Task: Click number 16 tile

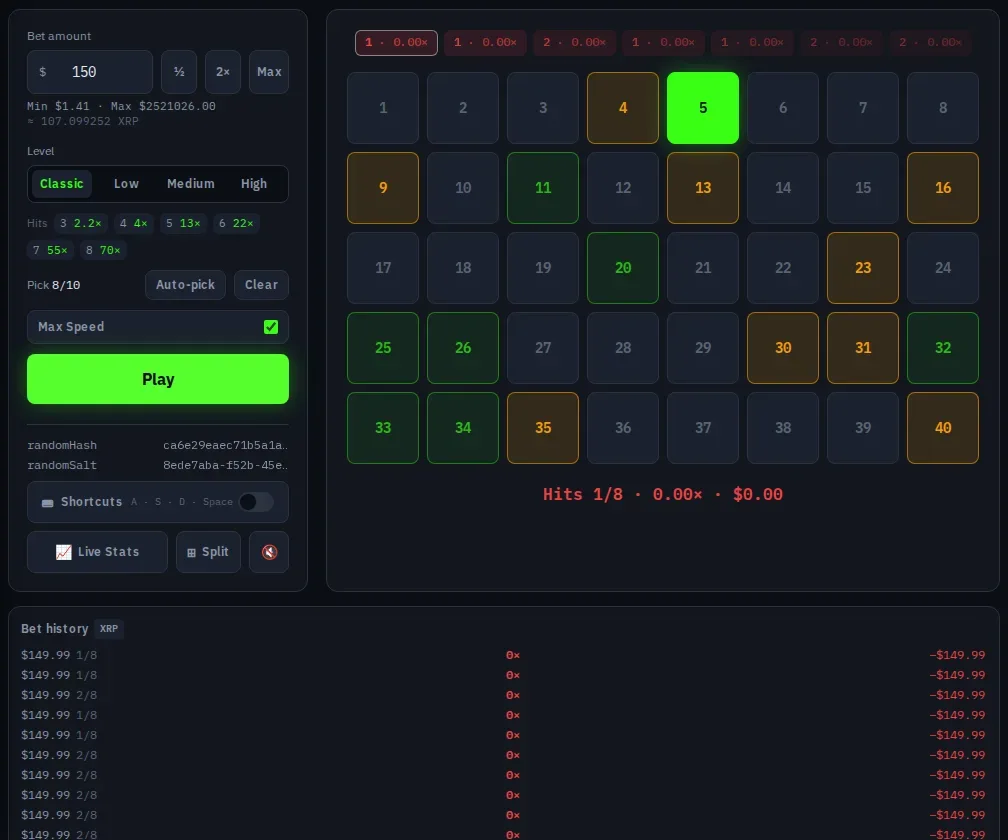Action: coord(943,188)
